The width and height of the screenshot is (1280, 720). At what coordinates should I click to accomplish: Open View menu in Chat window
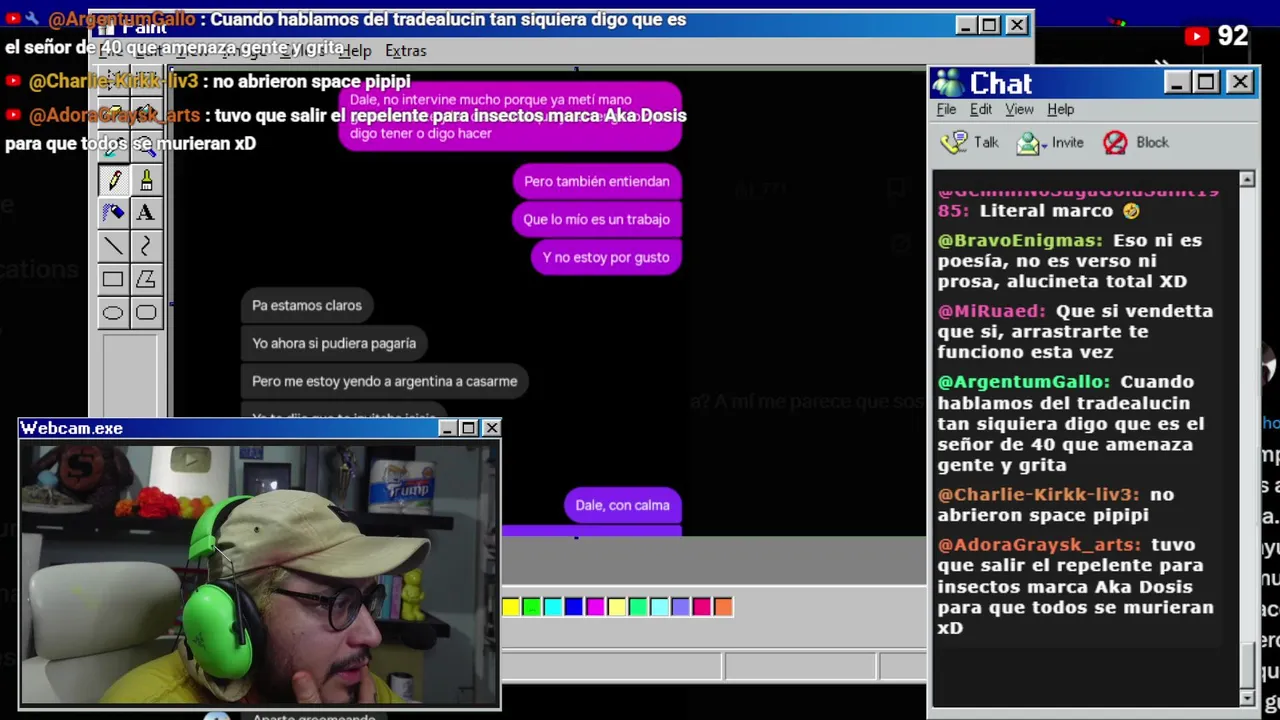1019,109
